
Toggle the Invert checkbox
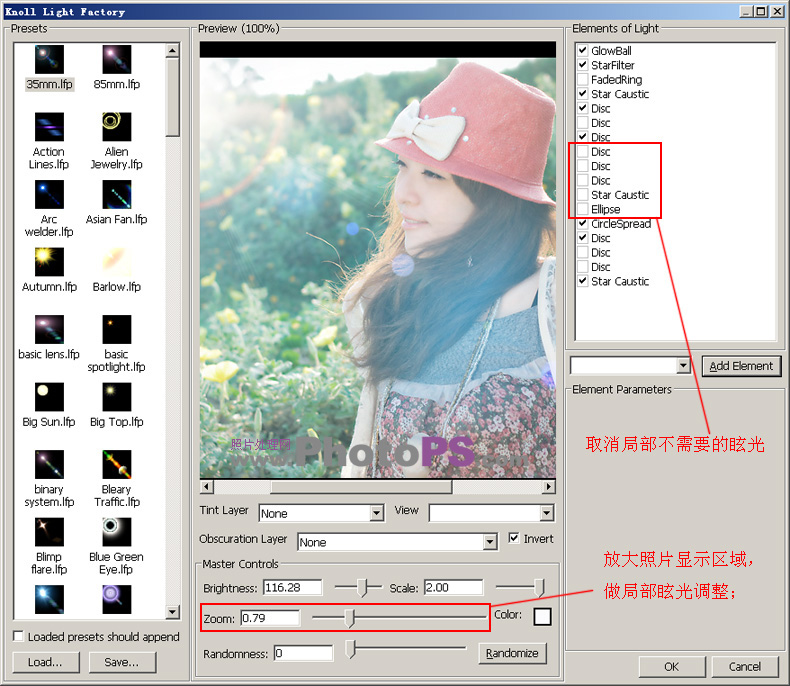[x=513, y=538]
